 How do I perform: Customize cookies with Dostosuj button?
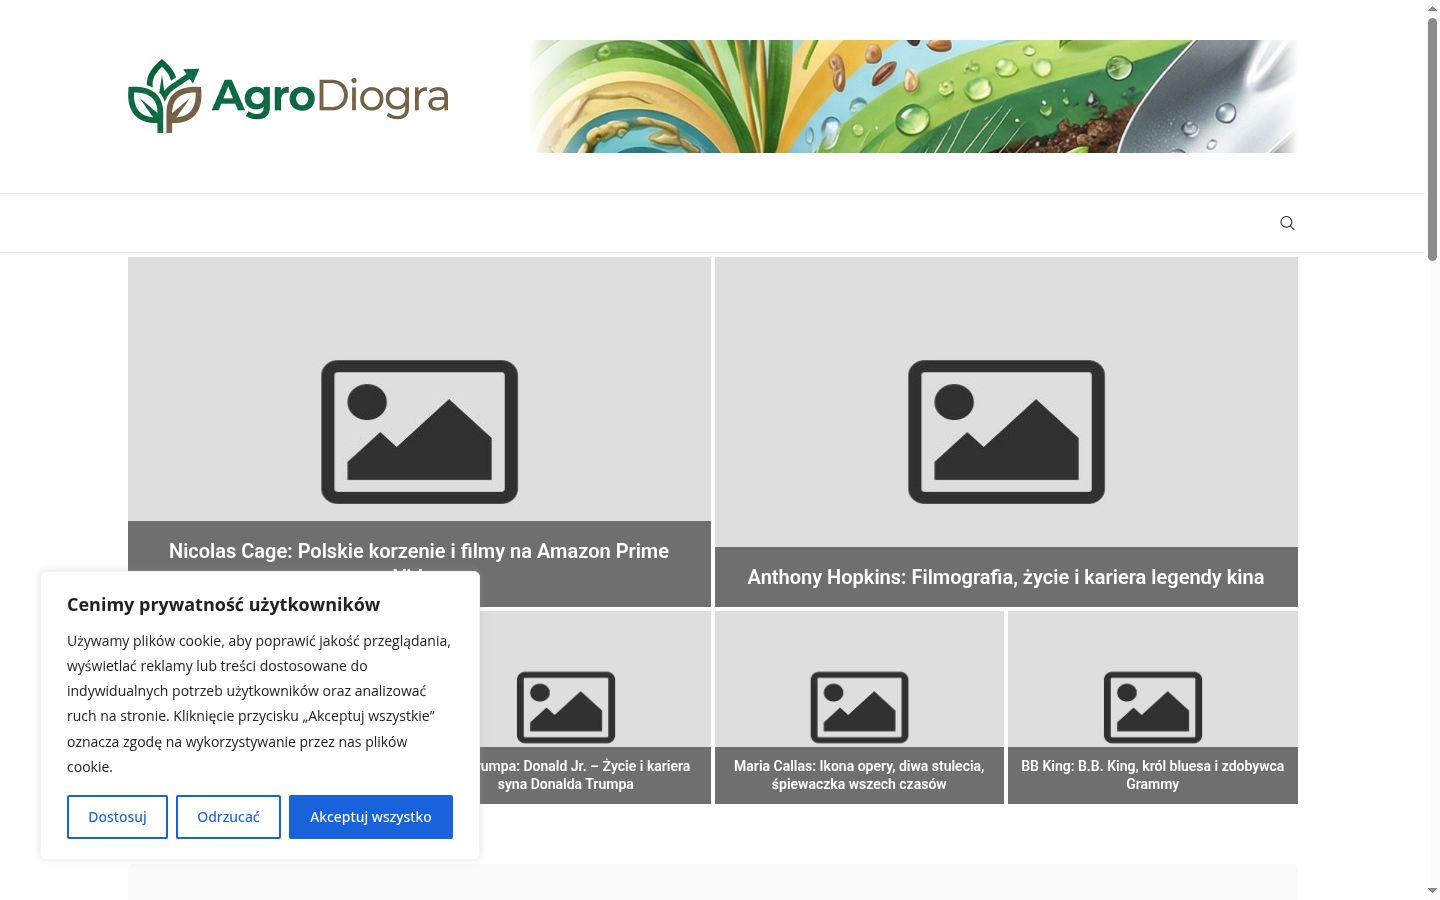(x=117, y=817)
